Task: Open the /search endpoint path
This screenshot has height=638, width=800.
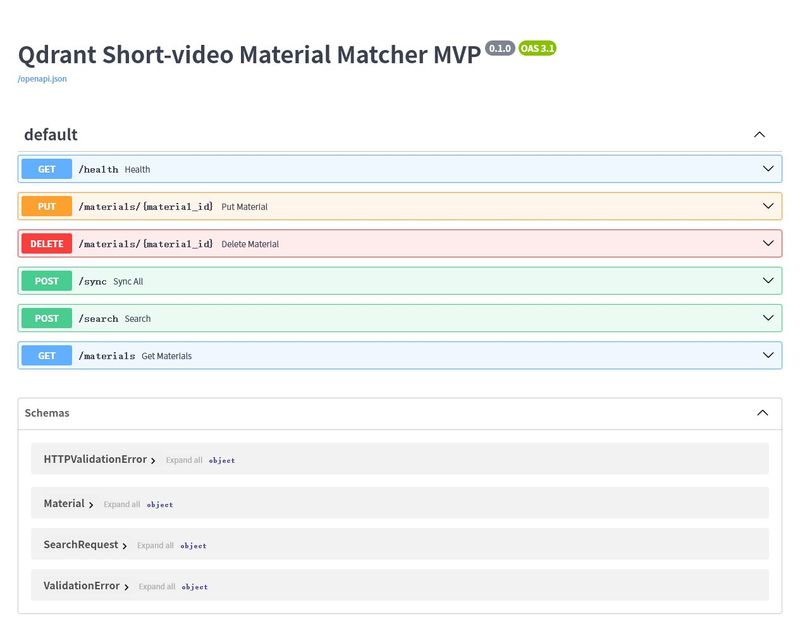Action: point(98,318)
